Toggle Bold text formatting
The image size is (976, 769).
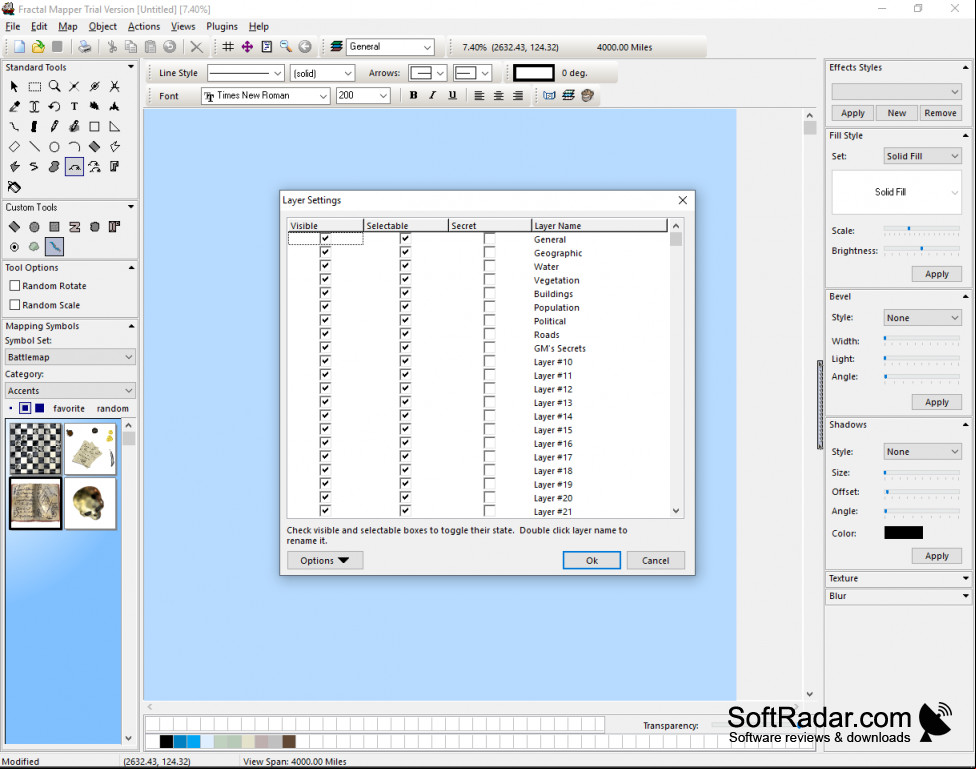413,95
